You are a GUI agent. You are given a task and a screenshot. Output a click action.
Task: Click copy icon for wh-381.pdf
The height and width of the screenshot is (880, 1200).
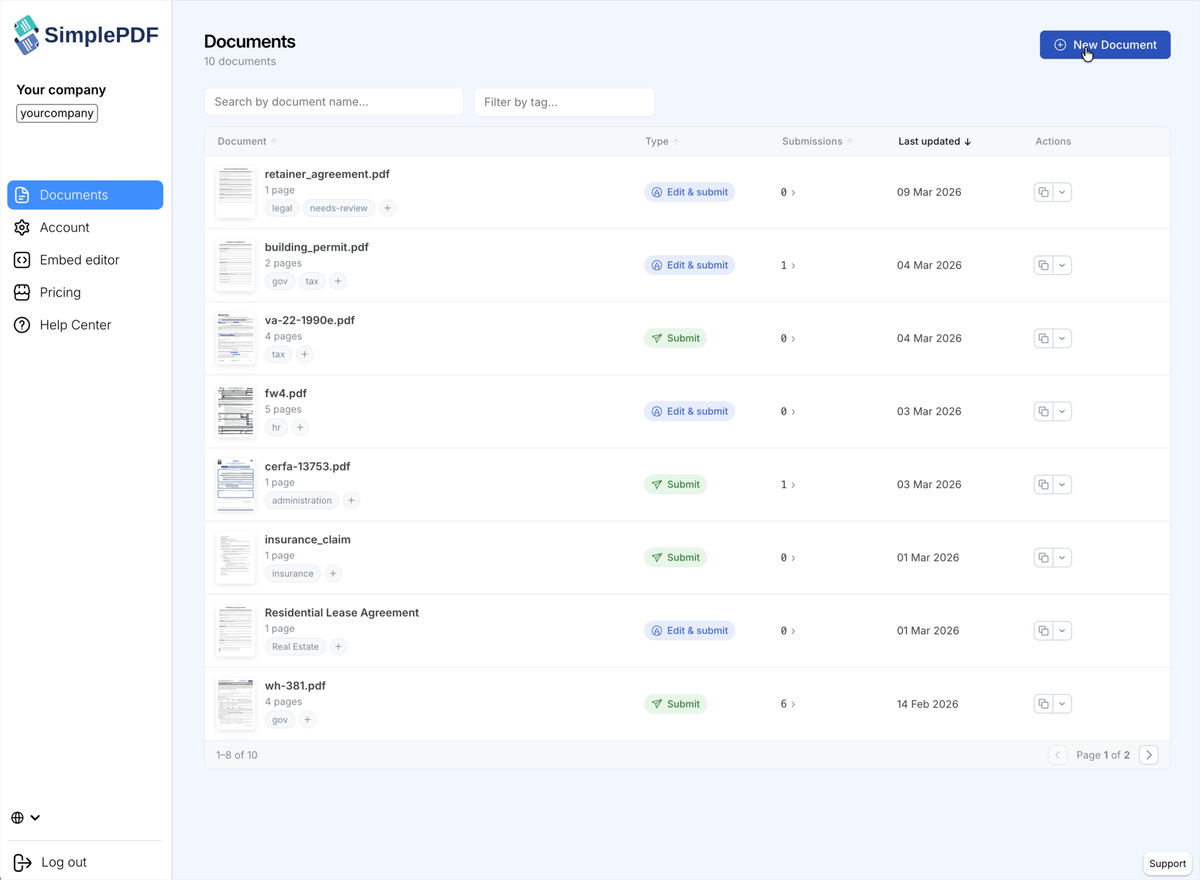[x=1043, y=704]
